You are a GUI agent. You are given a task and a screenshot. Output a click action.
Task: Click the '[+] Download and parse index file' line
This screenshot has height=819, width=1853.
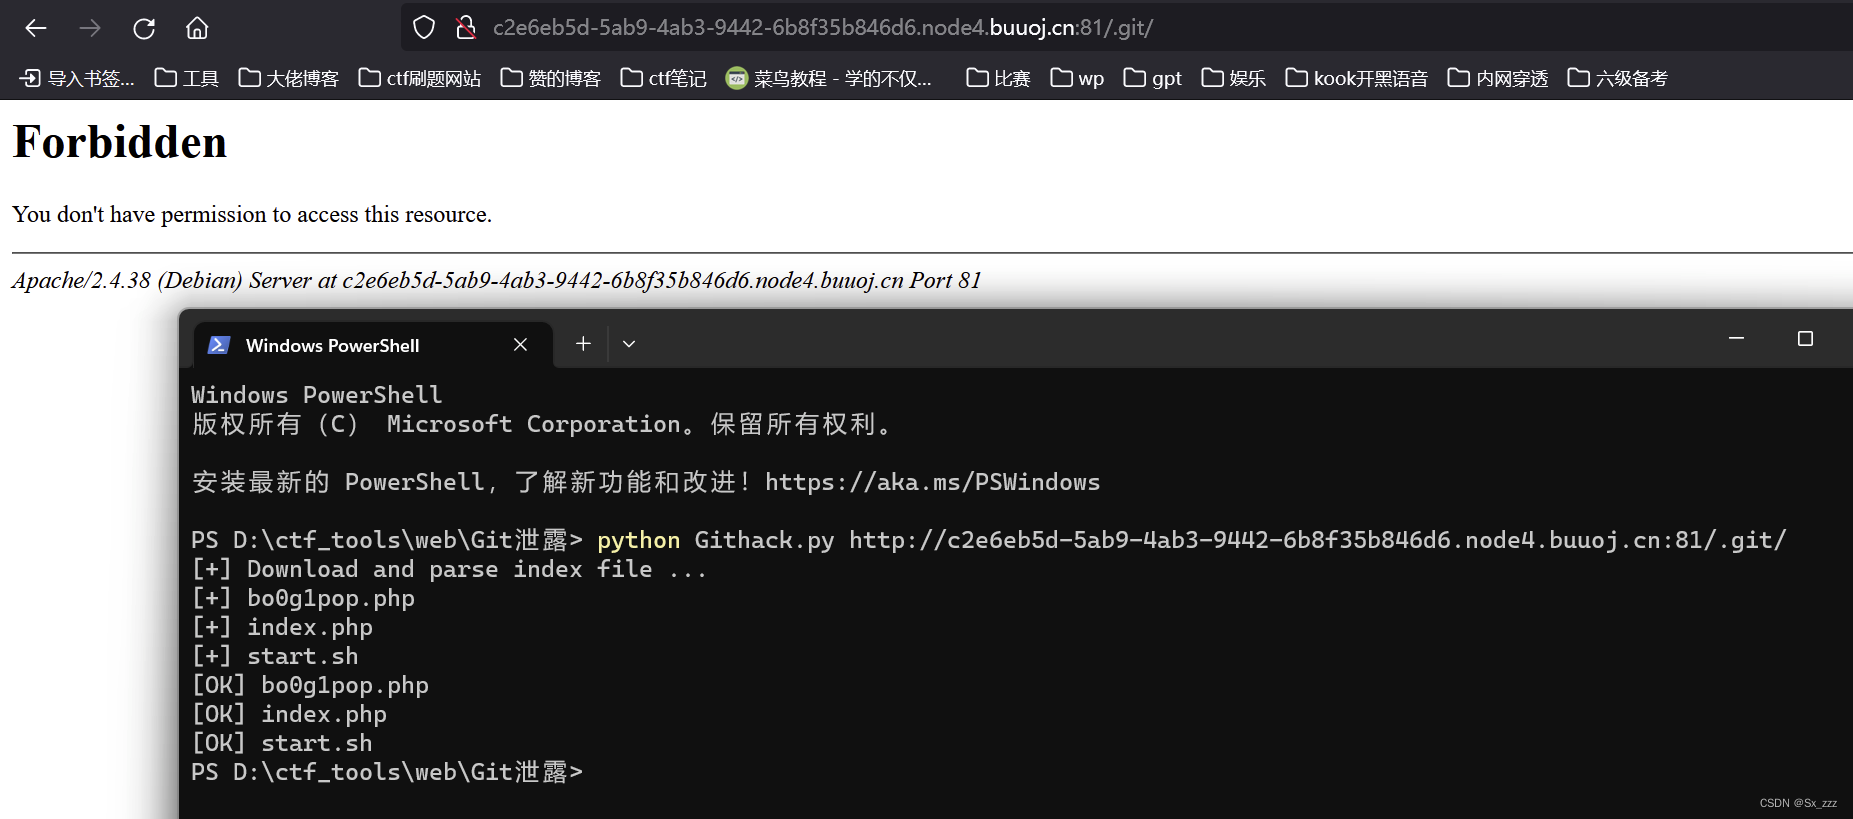pyautogui.click(x=449, y=569)
